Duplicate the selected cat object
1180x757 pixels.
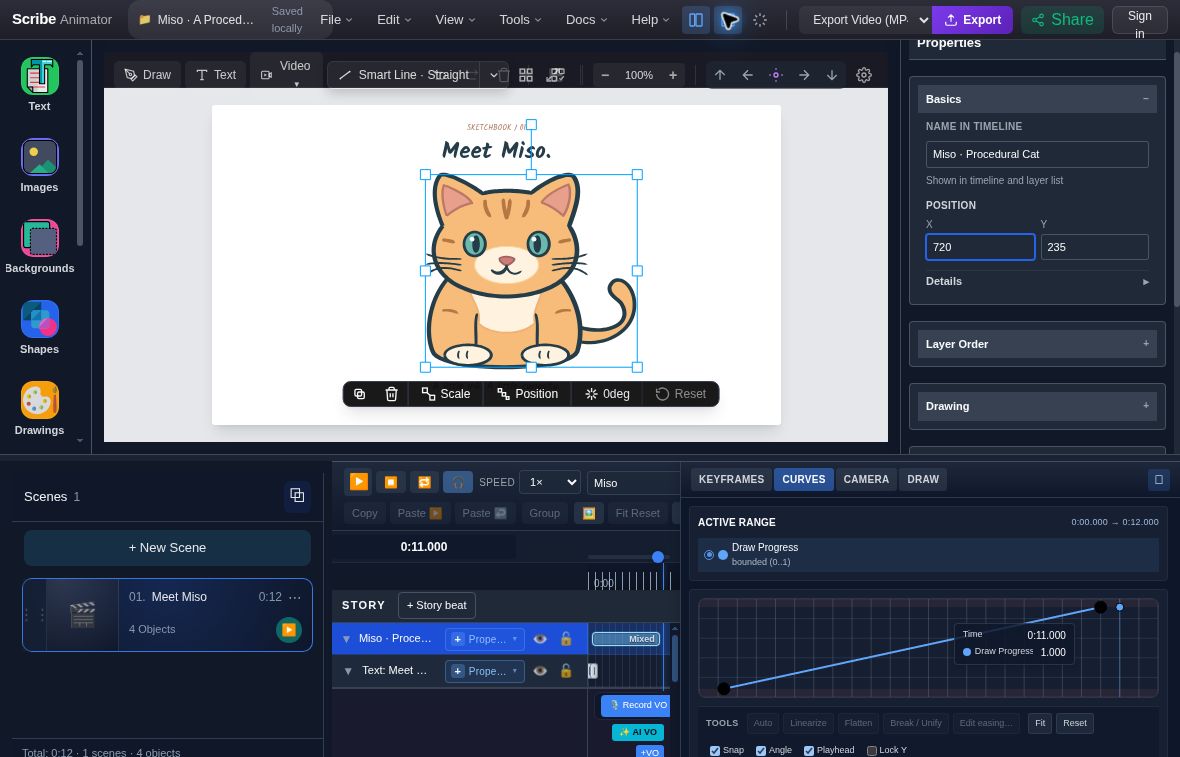coord(360,394)
